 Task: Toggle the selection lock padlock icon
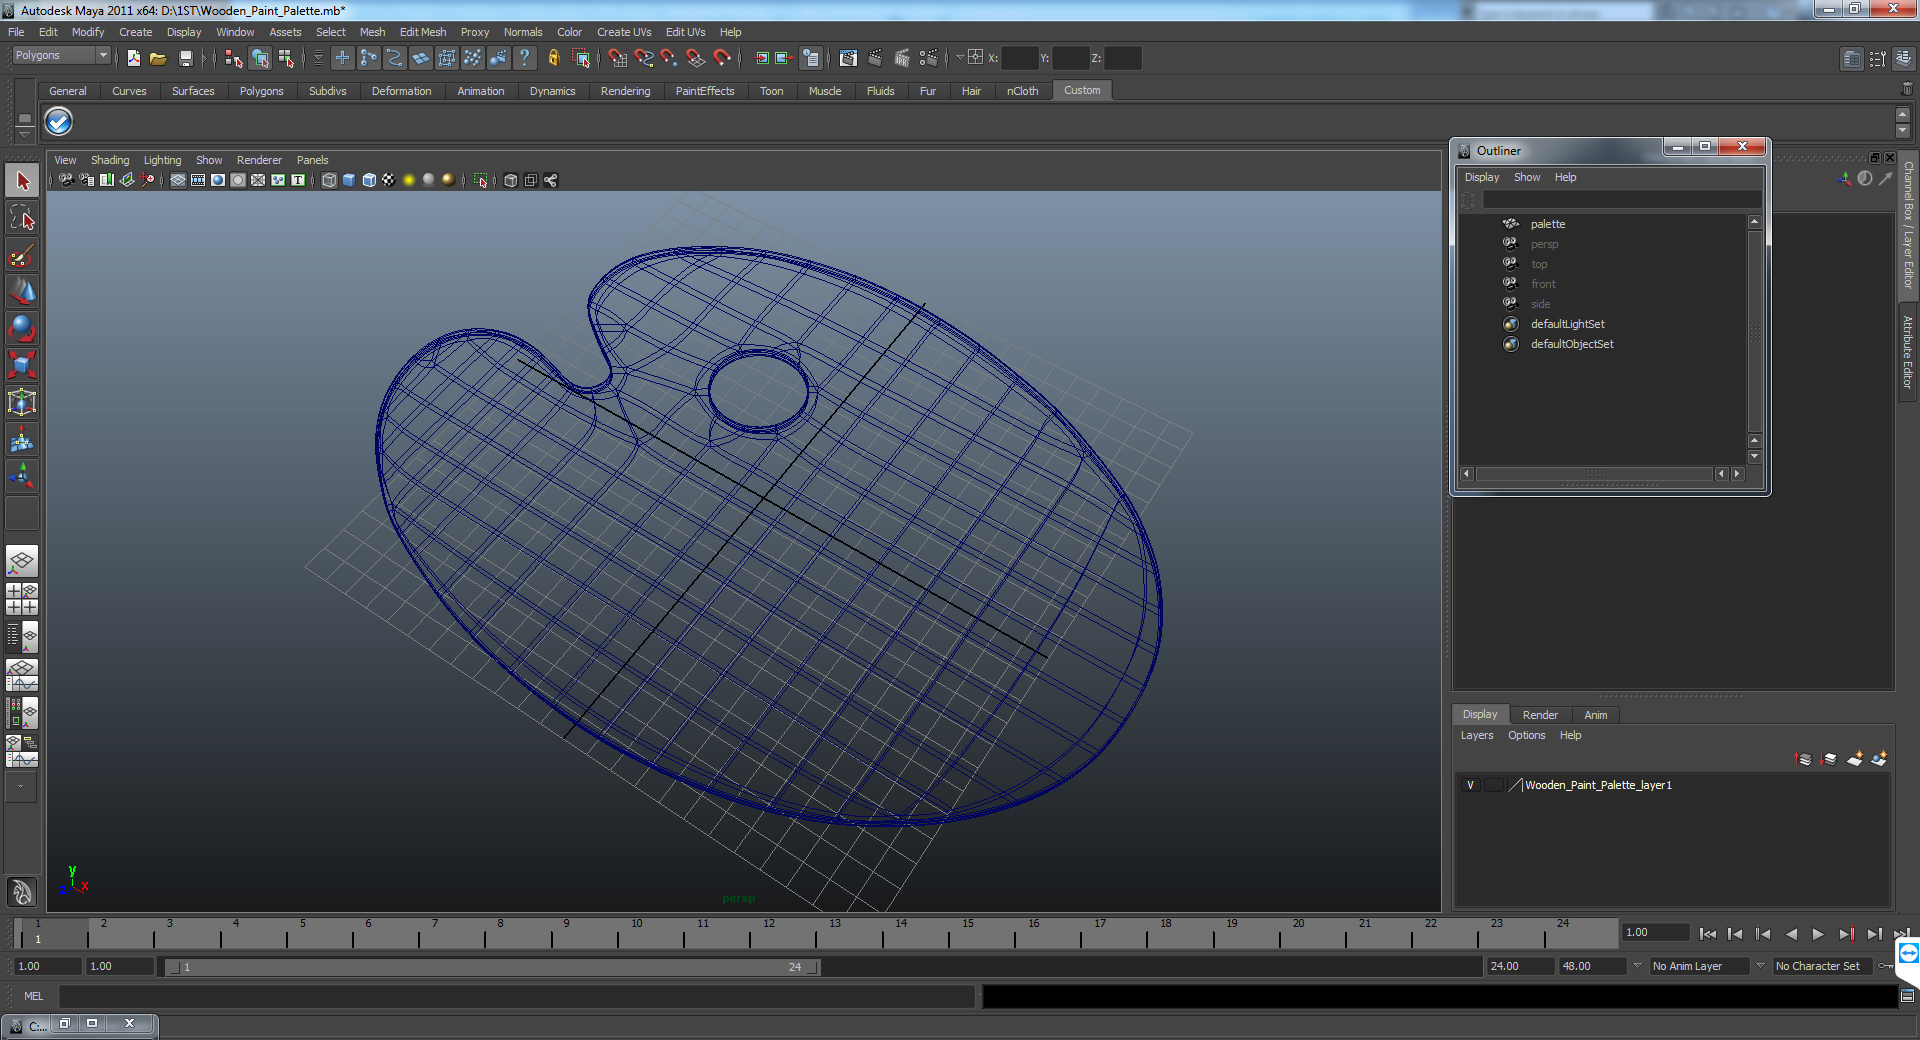point(554,58)
